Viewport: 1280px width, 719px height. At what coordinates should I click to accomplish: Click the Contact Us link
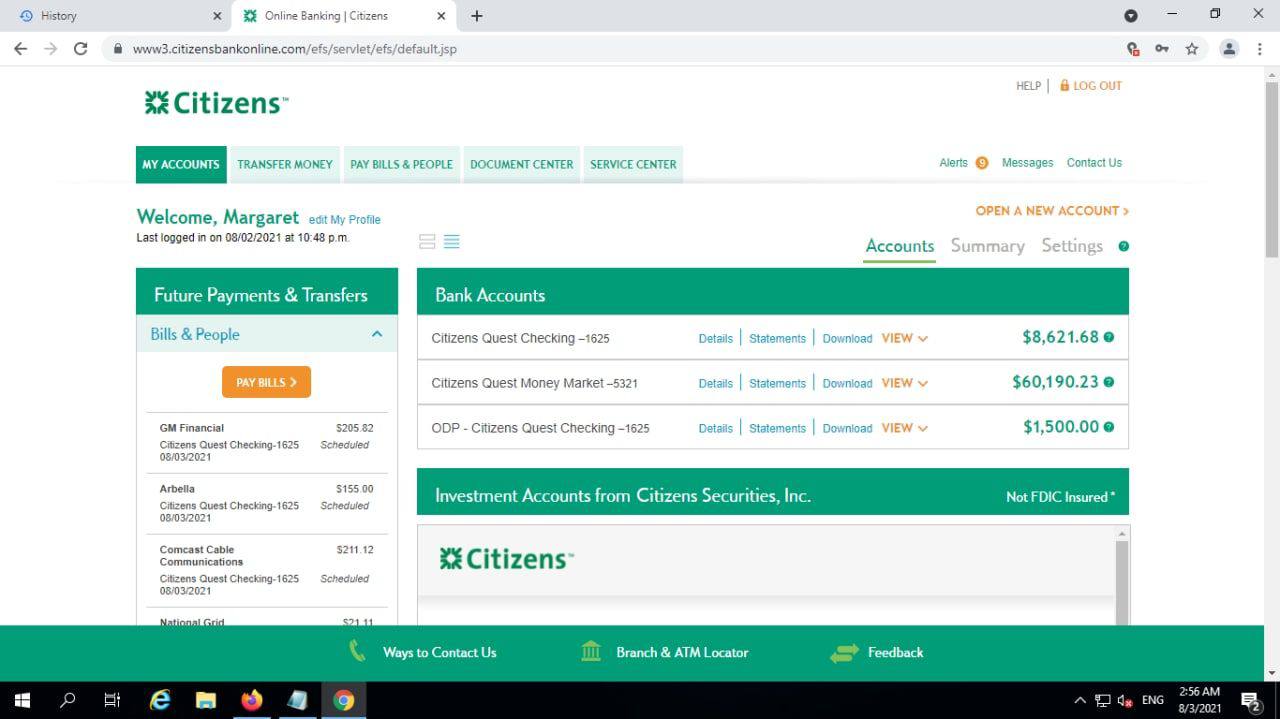(x=1094, y=163)
